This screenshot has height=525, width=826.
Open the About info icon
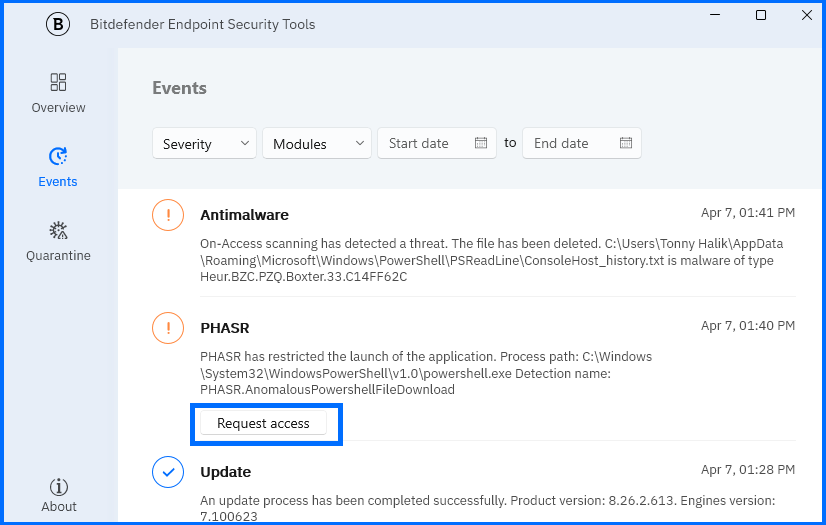[58, 486]
